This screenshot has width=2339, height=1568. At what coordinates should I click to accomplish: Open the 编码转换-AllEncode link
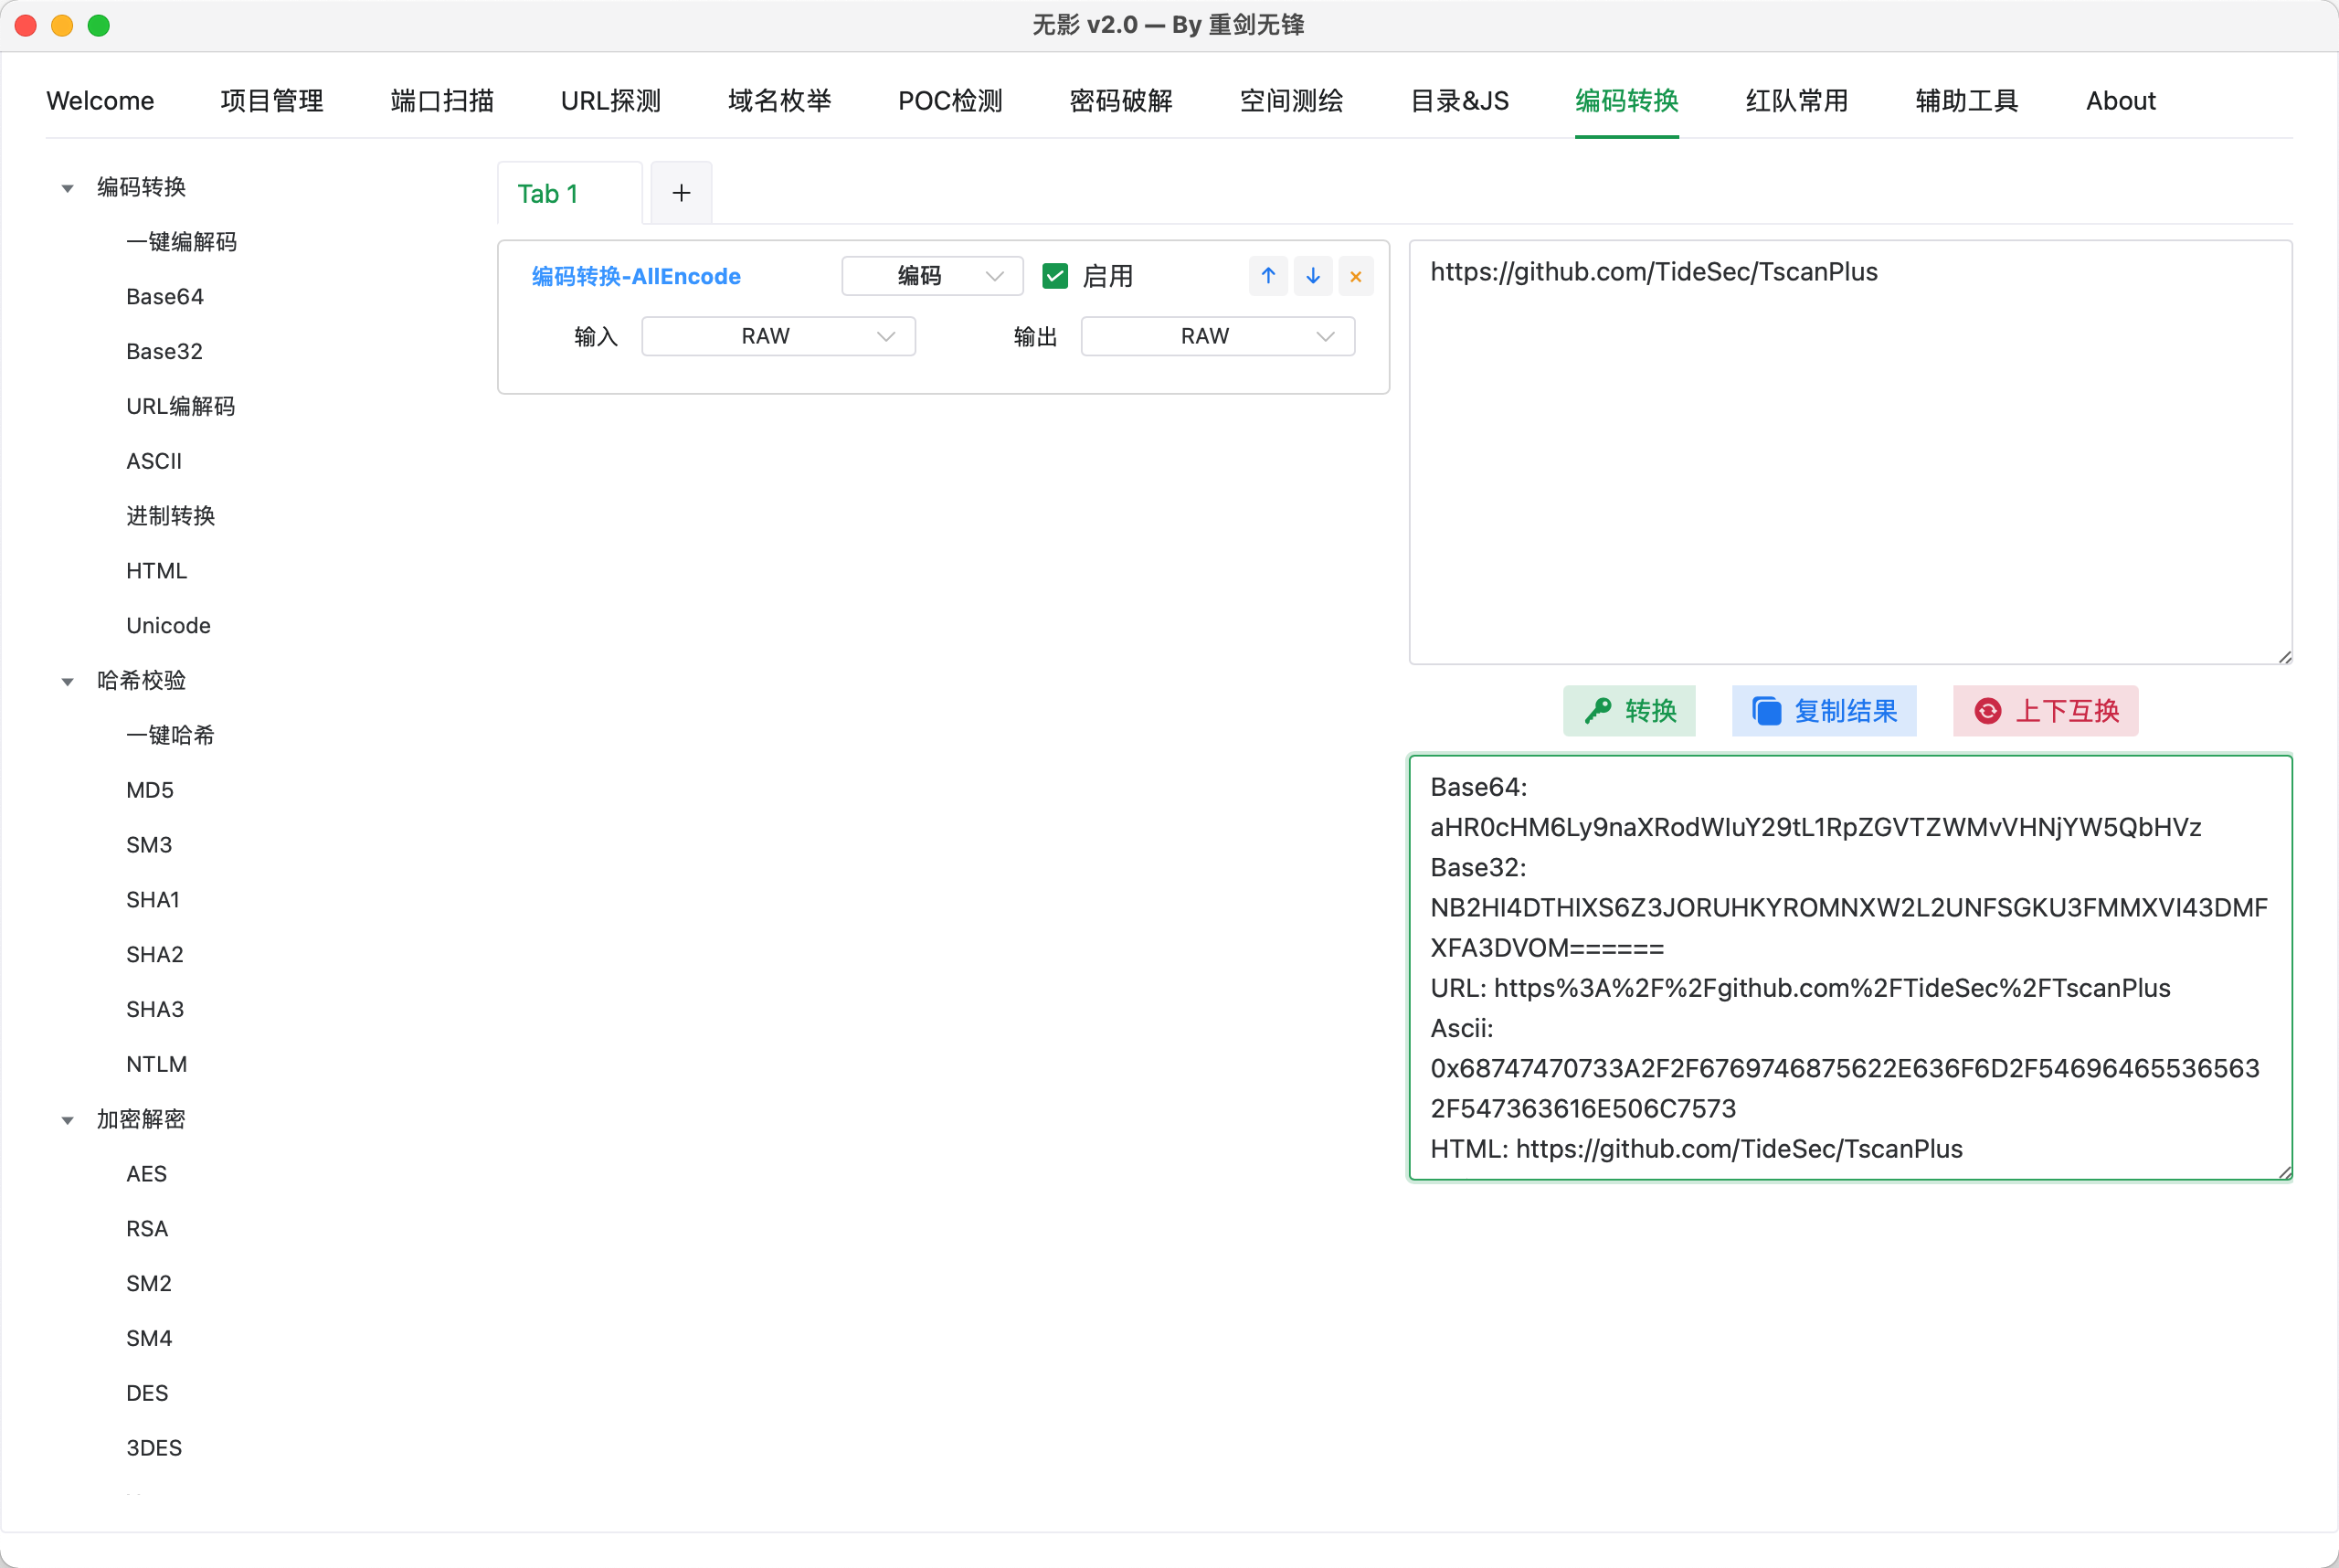(x=636, y=276)
